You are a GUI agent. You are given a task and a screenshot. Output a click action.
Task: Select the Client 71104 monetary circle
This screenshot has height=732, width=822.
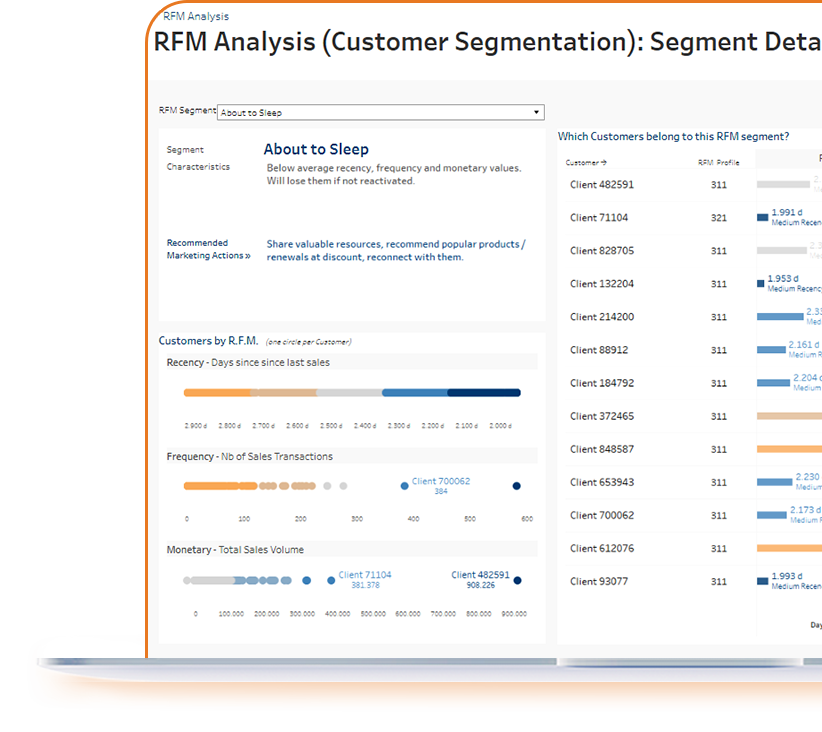click(331, 579)
